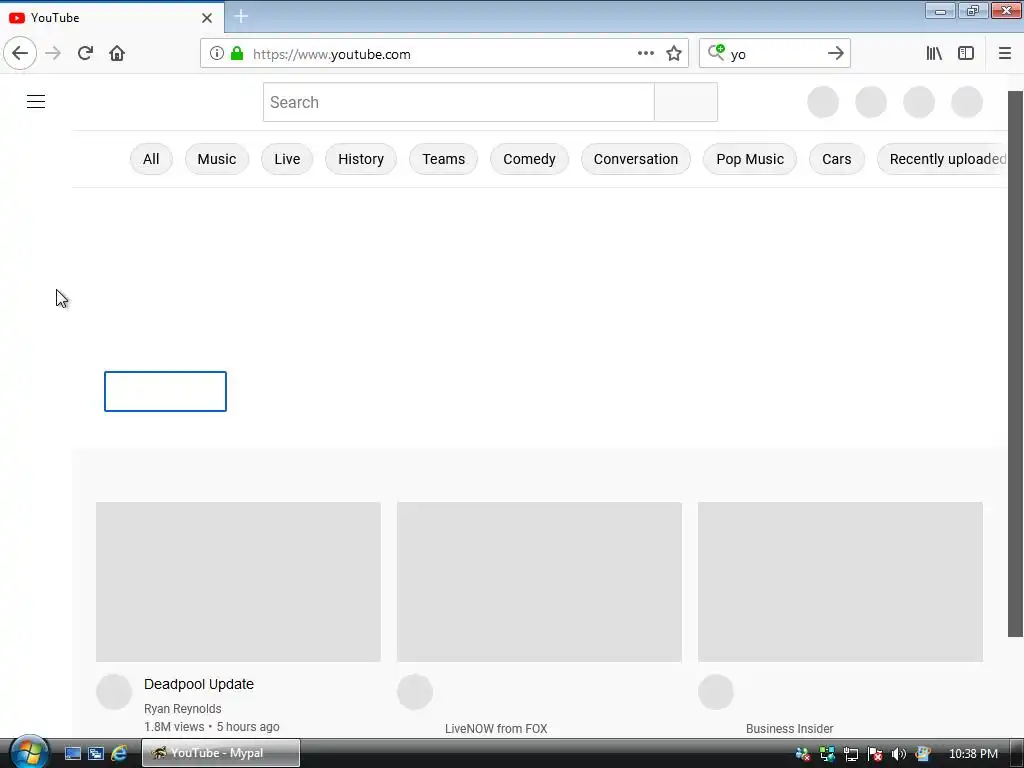This screenshot has width=1024, height=768.
Task: Select the YouTube browser tab
Action: point(111,18)
